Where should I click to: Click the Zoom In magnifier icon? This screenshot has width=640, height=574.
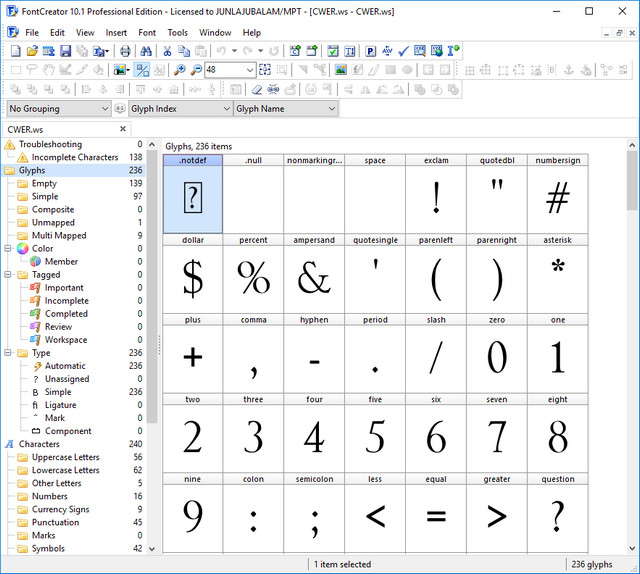180,70
